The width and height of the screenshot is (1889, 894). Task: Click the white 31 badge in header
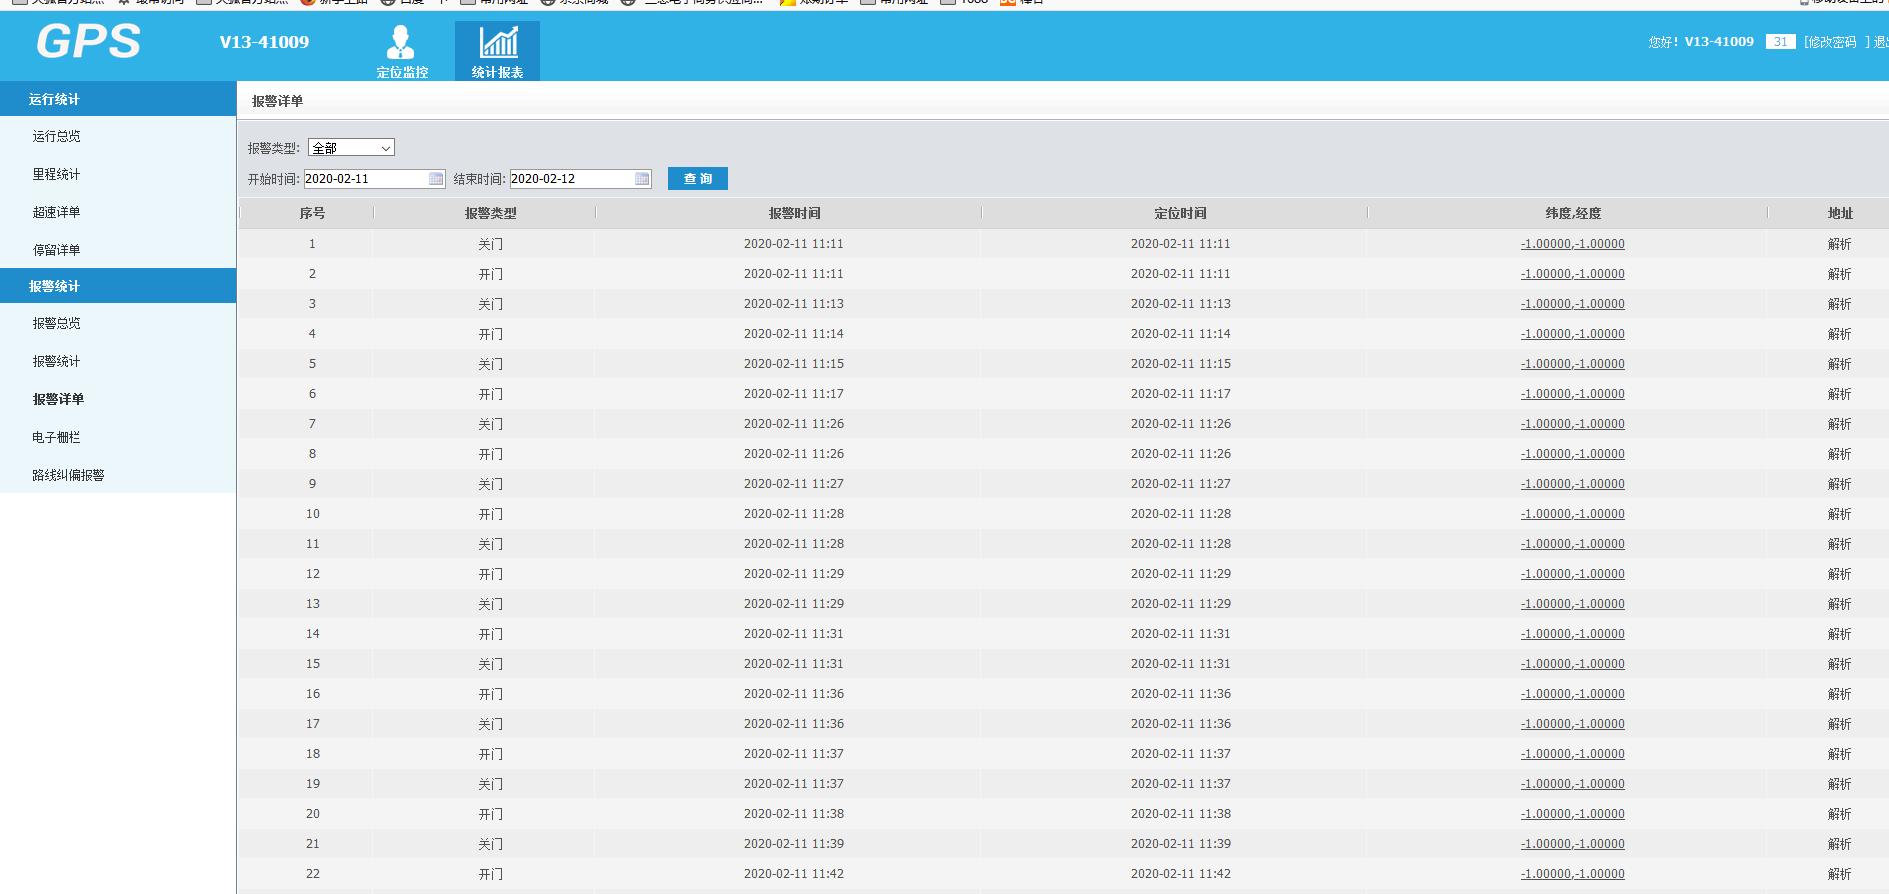pyautogui.click(x=1780, y=42)
